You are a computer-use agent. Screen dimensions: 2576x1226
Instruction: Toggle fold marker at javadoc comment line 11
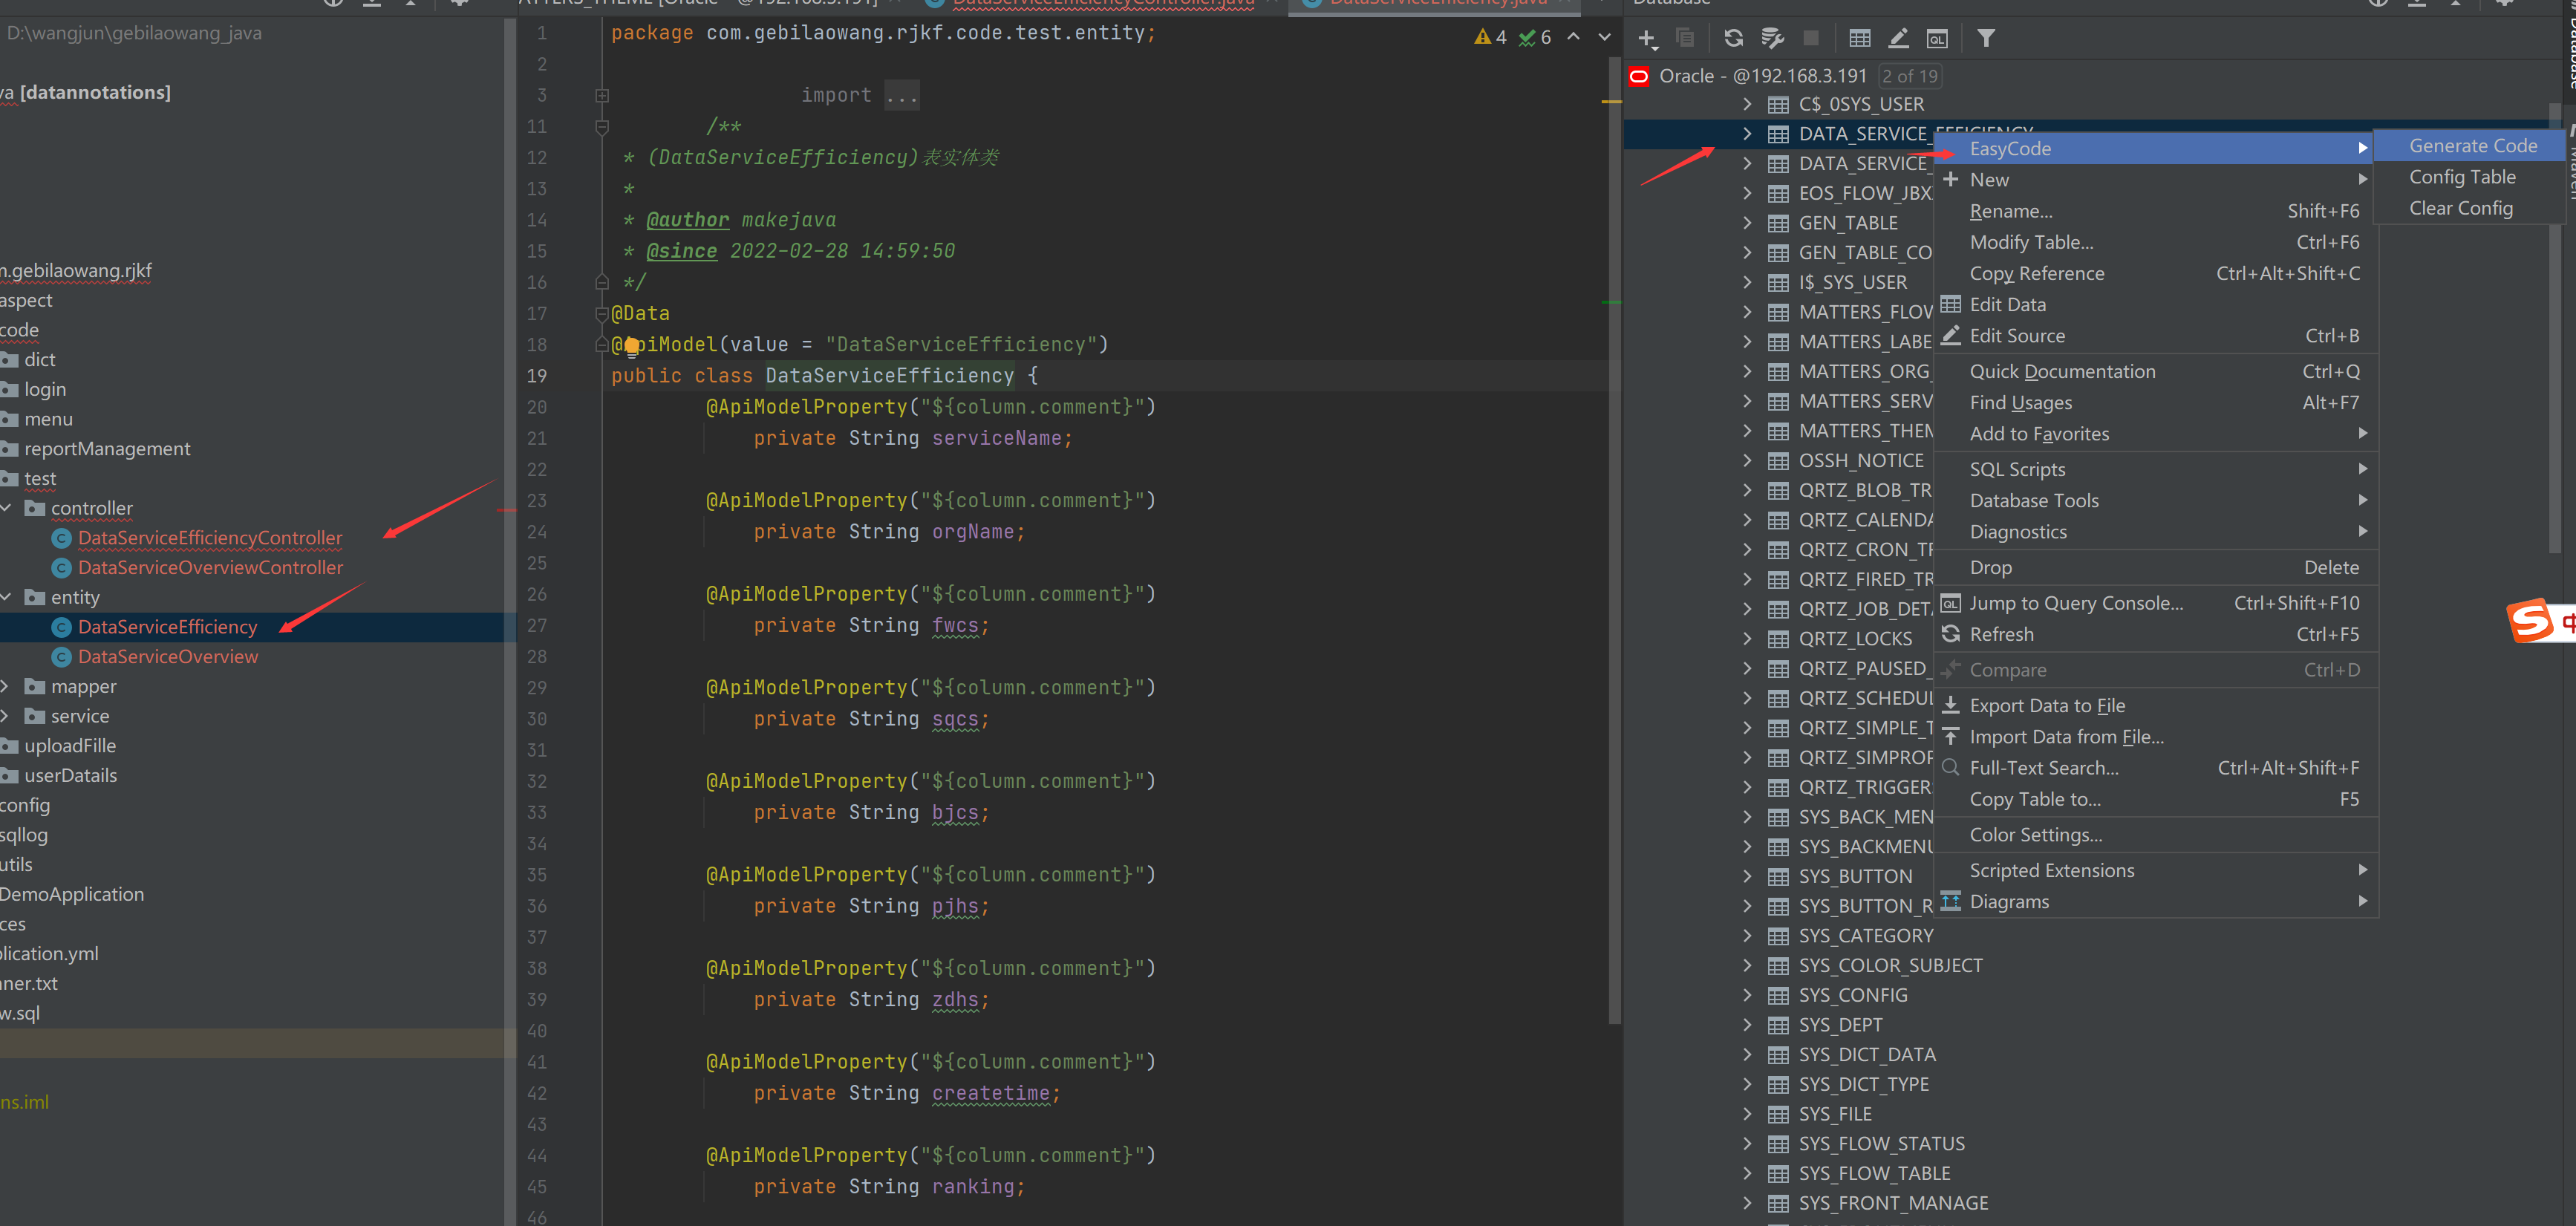(602, 127)
